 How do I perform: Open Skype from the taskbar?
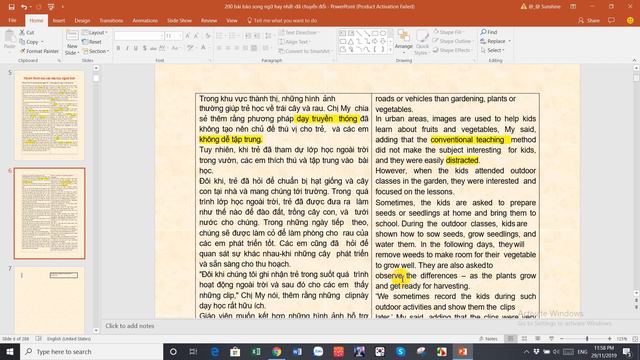(x=400, y=351)
